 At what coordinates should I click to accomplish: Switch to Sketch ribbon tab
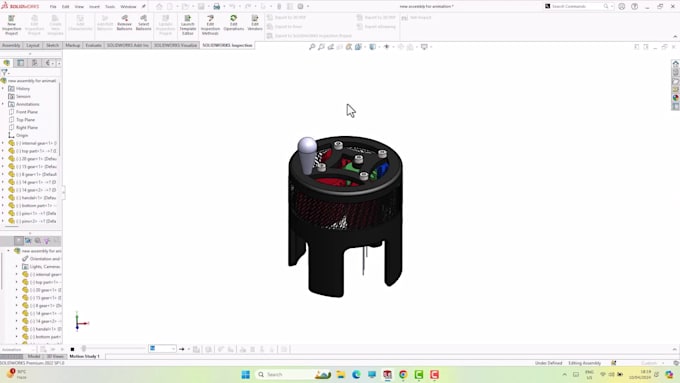52,45
